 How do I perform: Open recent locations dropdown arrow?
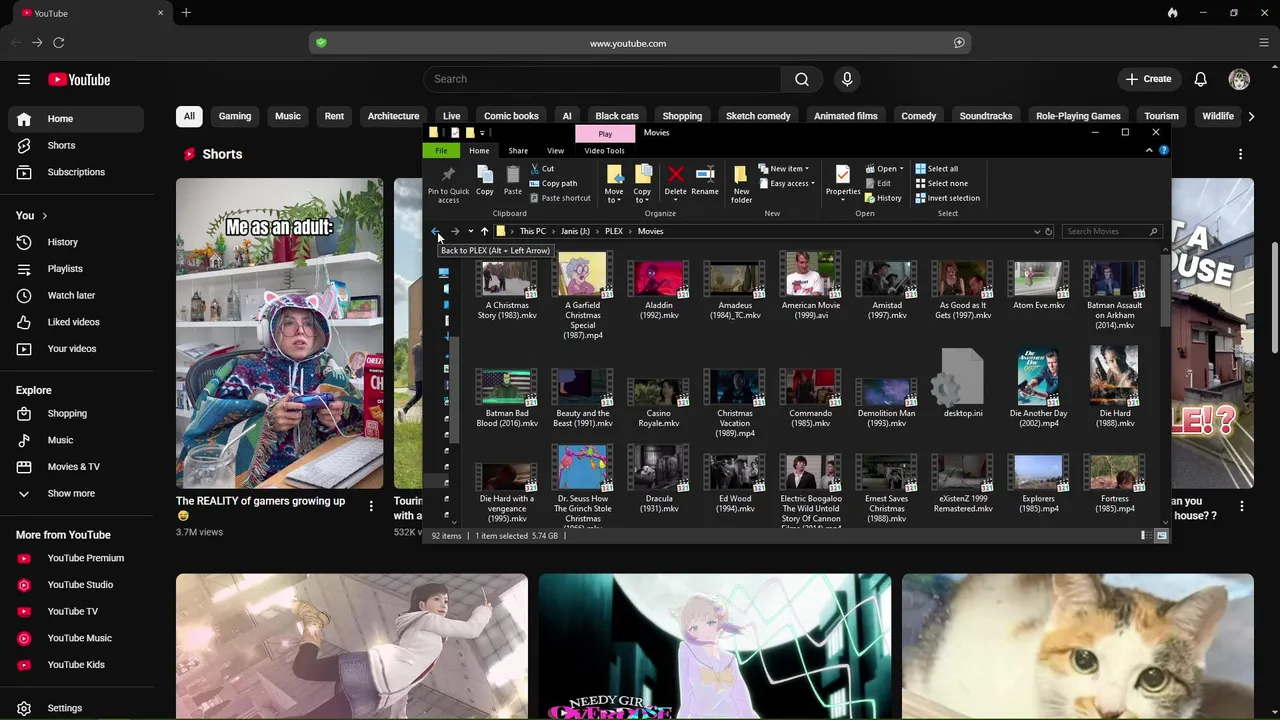pos(470,231)
